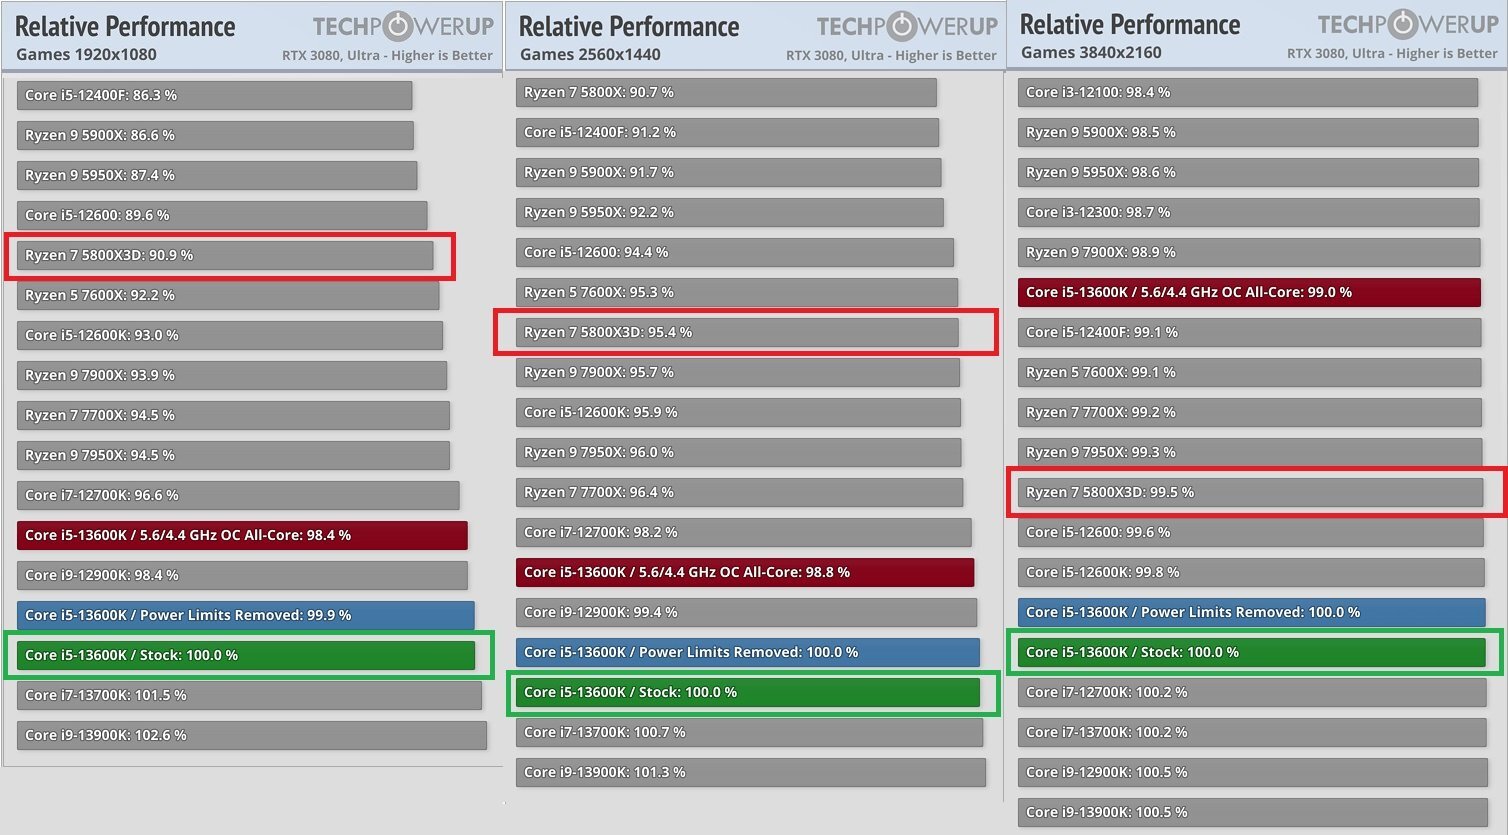Click the 'Games 2560x1440' subtitle
This screenshot has width=1508, height=835.
[x=590, y=55]
